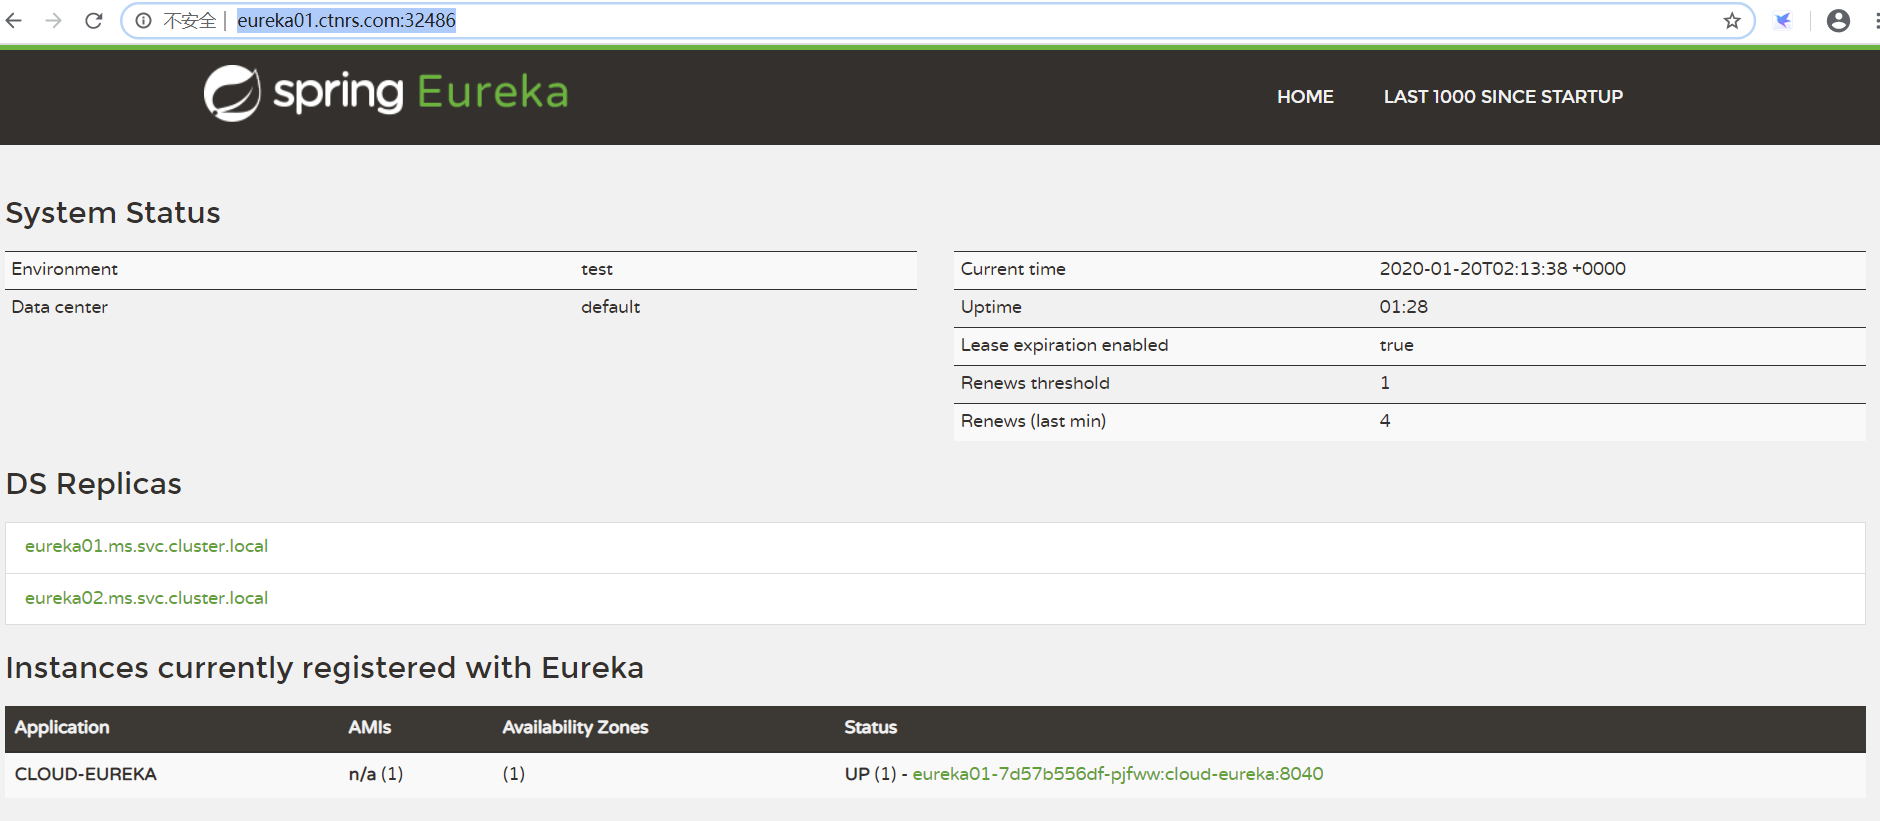Open the HOME navigation item
Viewport: 1880px width, 821px height.
1305,97
